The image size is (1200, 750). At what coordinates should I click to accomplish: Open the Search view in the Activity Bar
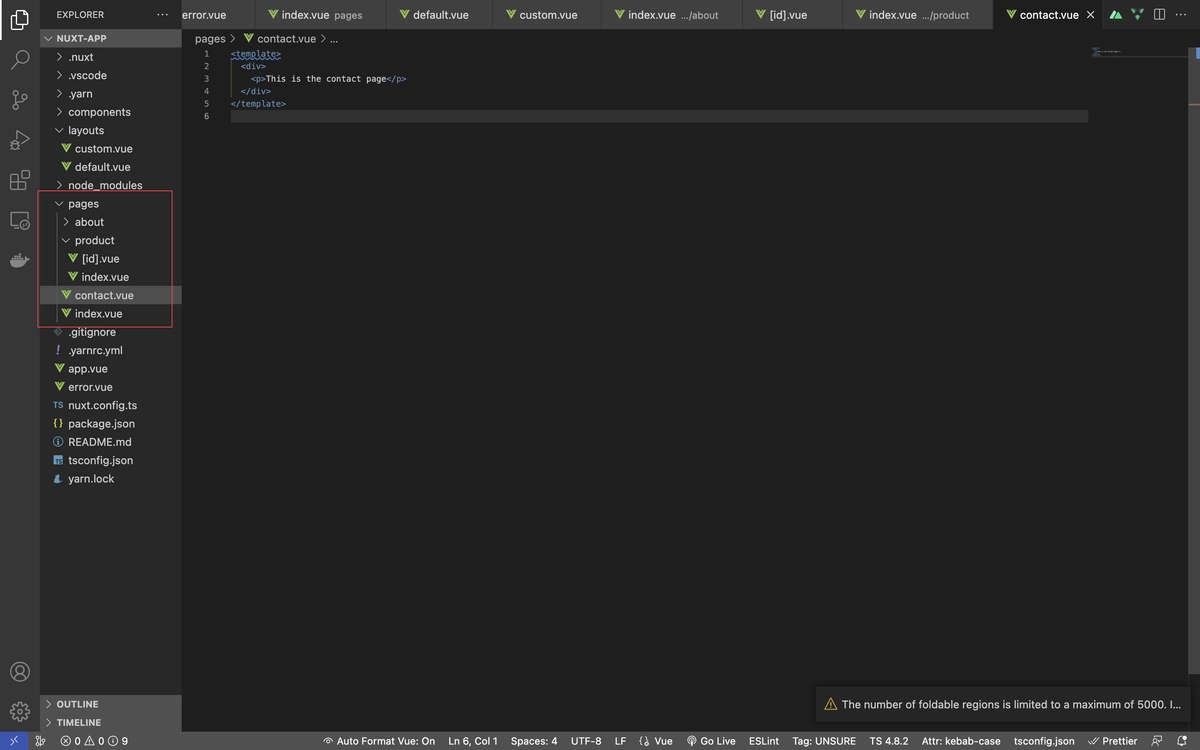click(19, 60)
